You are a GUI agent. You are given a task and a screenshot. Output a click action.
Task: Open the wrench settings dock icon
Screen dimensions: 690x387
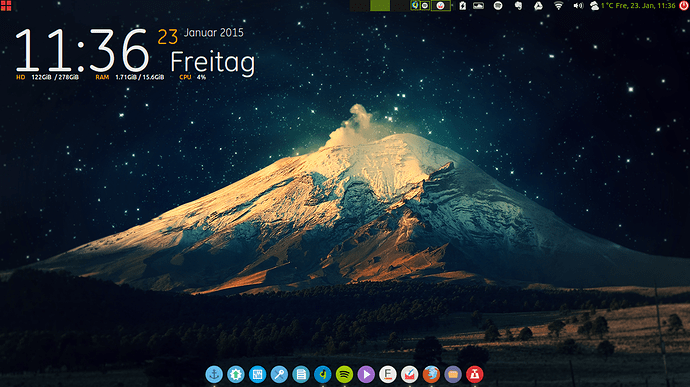pyautogui.click(x=279, y=374)
